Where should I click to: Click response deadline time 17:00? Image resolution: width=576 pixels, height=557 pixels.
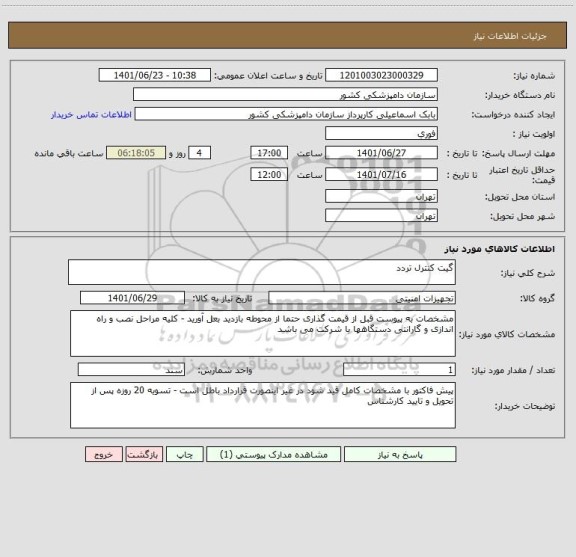click(269, 153)
